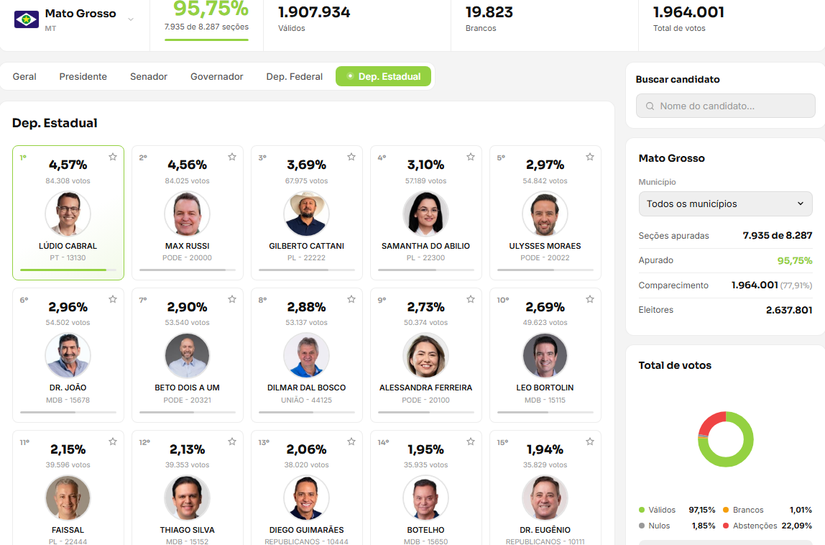
Task: Open Thiago Silva's photo
Action: [x=187, y=498]
